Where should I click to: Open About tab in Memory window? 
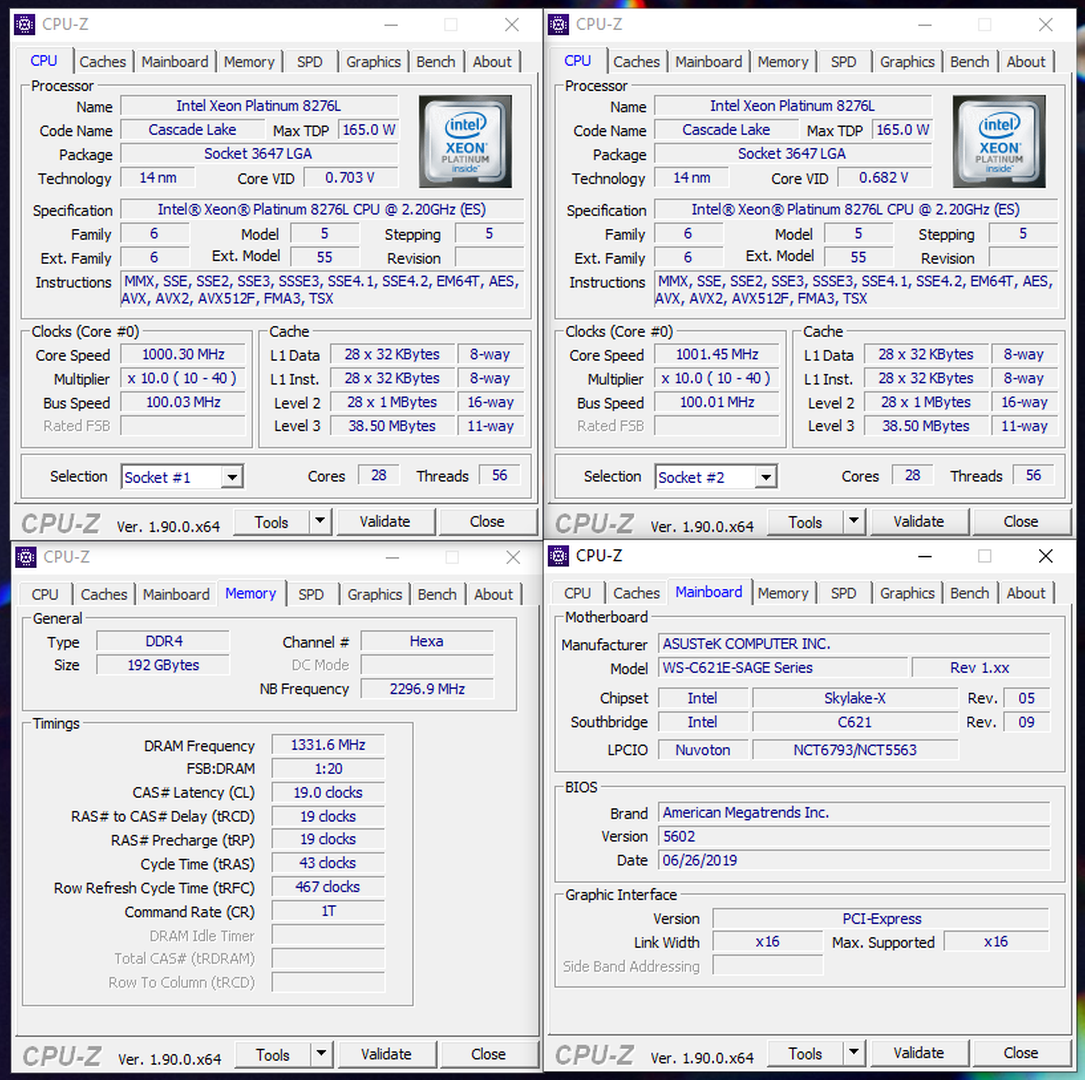click(493, 594)
